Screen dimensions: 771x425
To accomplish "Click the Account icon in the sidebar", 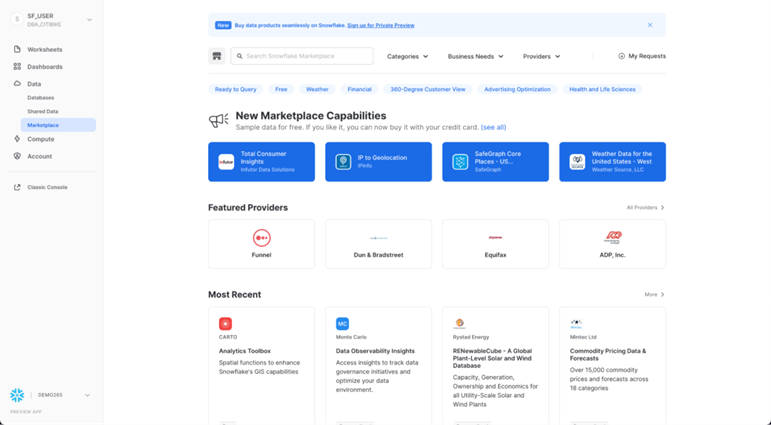I will tap(17, 156).
